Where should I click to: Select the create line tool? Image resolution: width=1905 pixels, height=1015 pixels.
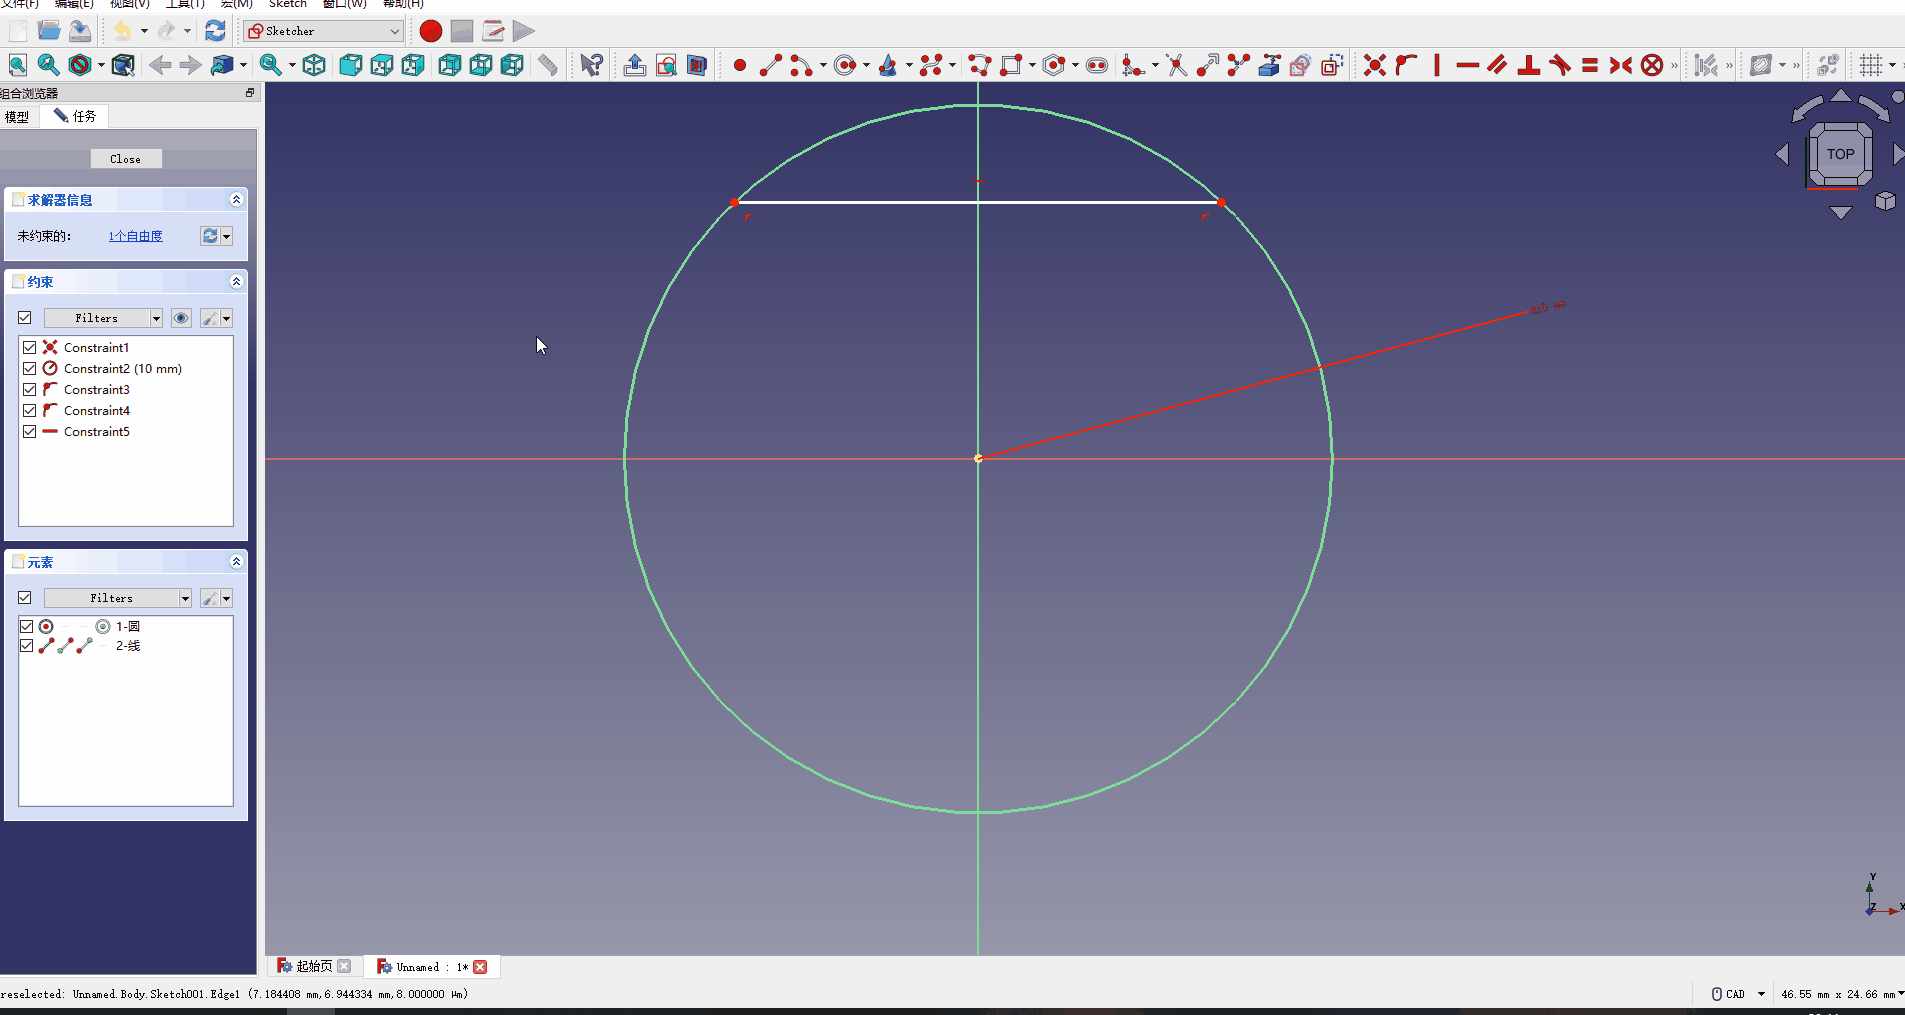770,66
